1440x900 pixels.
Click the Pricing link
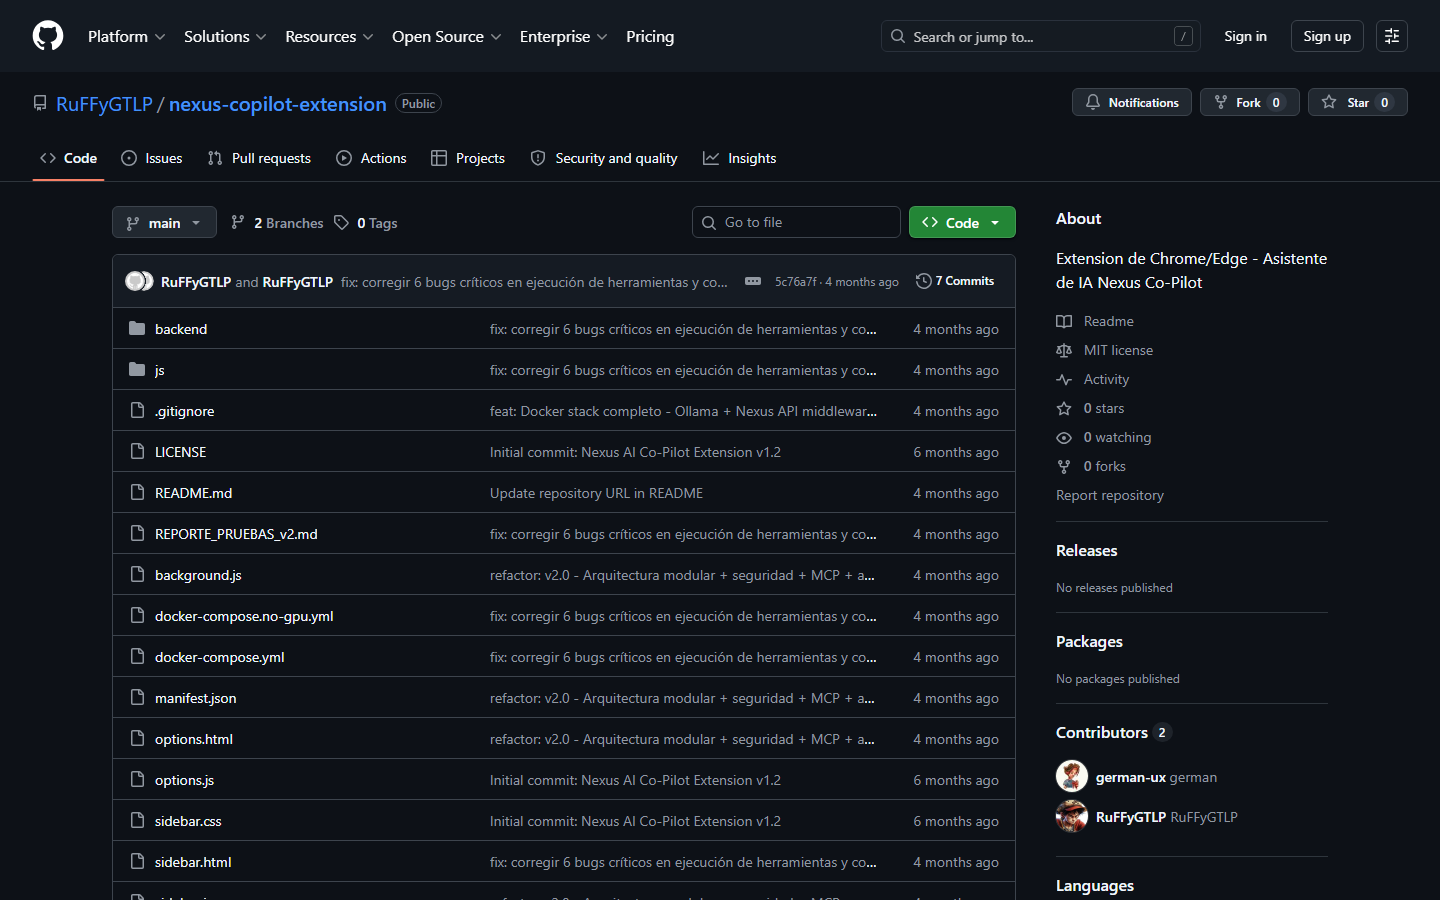point(650,36)
